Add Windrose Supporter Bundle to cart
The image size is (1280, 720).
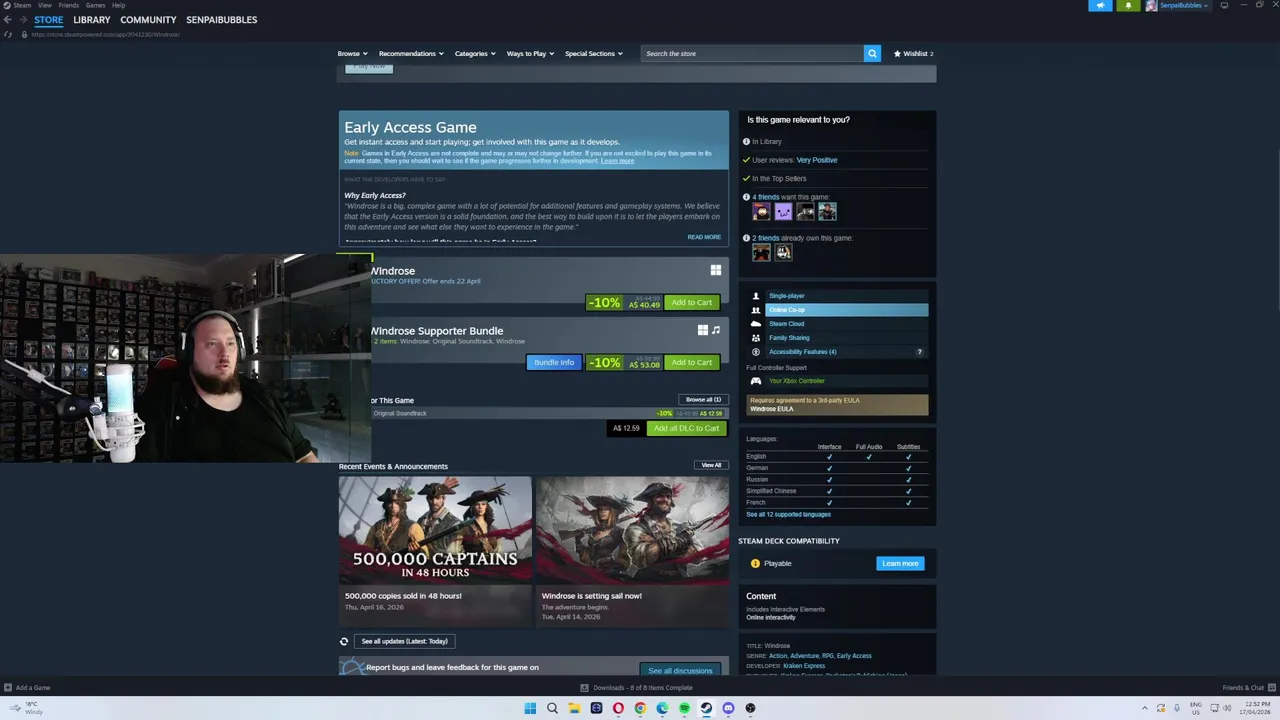pyautogui.click(x=692, y=362)
